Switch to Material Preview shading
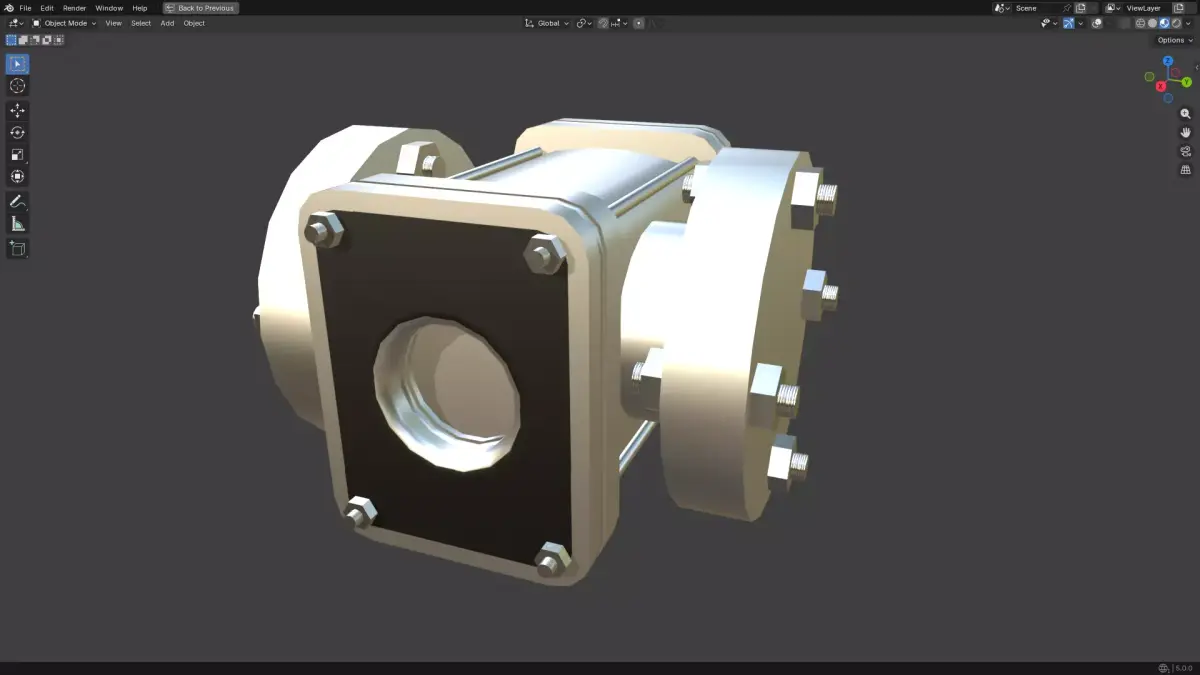 click(1164, 23)
